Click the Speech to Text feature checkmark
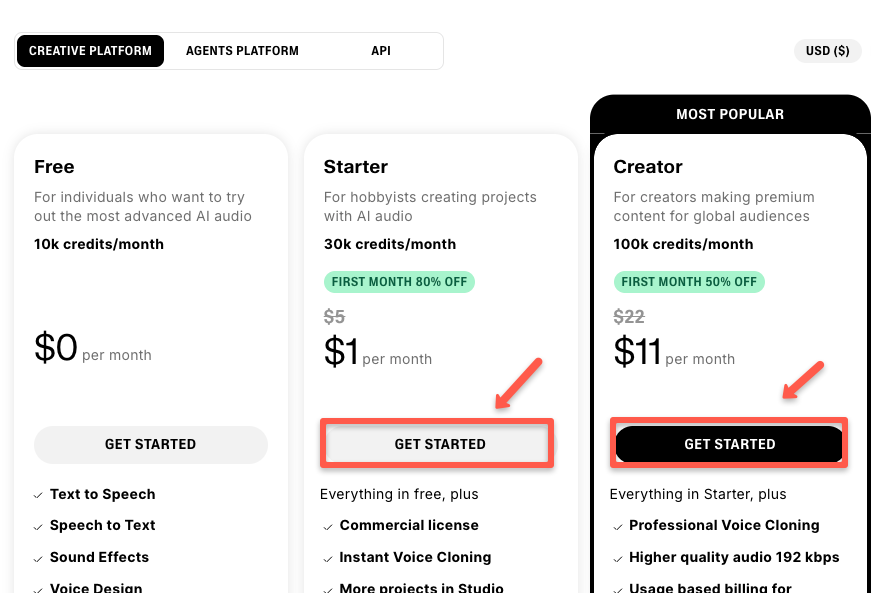 point(37,525)
